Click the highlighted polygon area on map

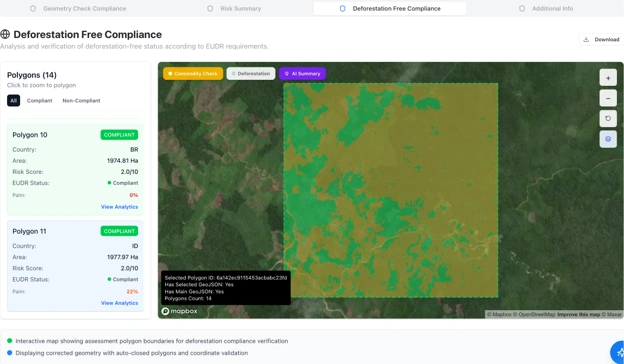(x=390, y=190)
